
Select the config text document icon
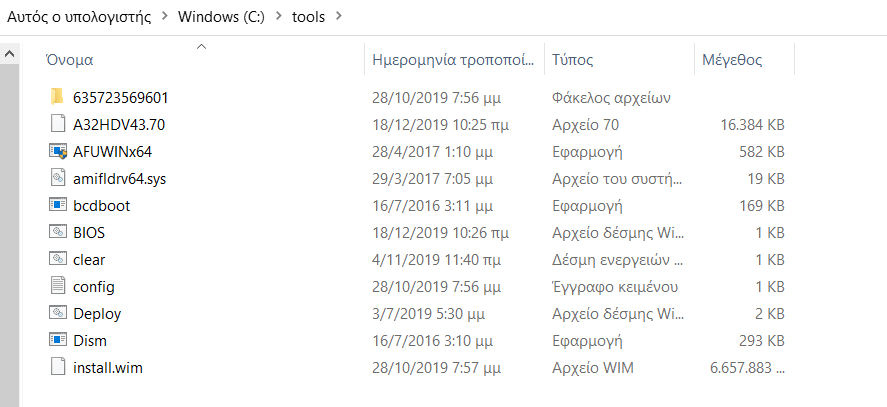(x=56, y=287)
